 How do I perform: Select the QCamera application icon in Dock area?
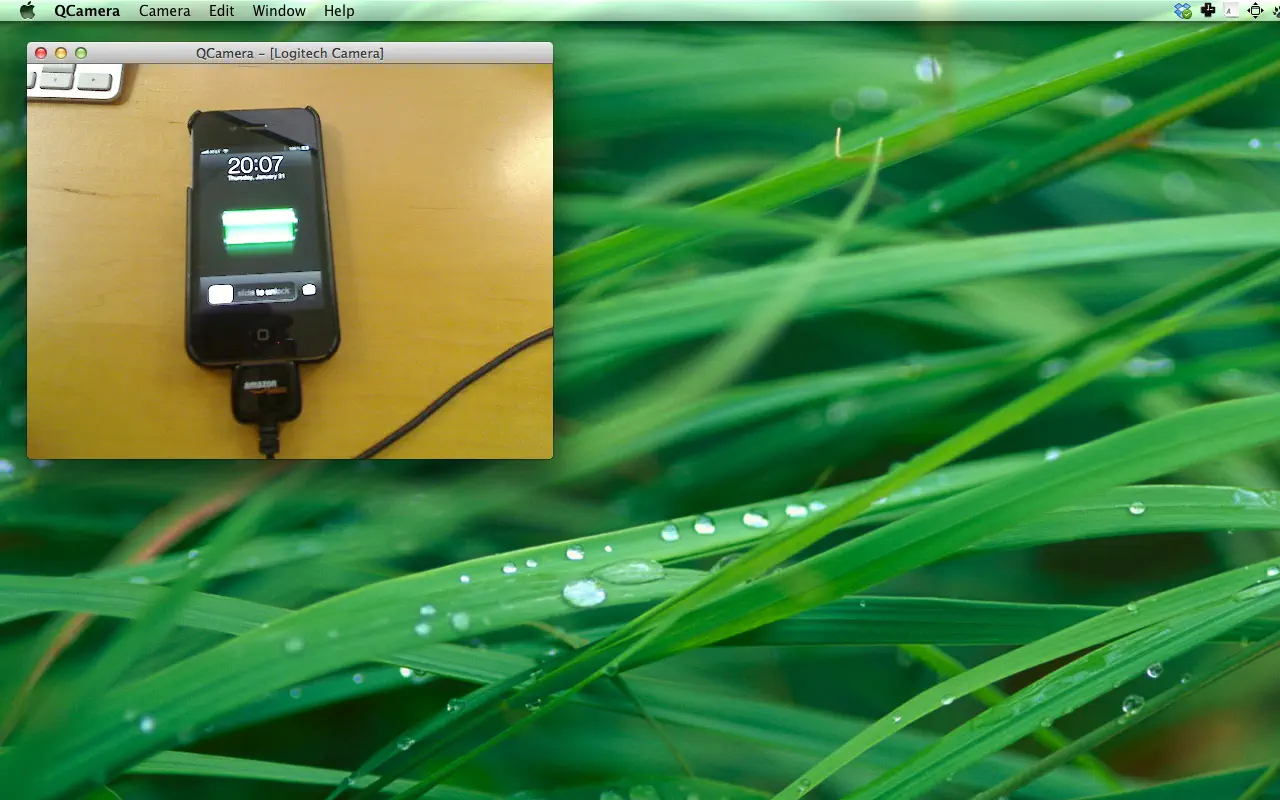point(87,10)
